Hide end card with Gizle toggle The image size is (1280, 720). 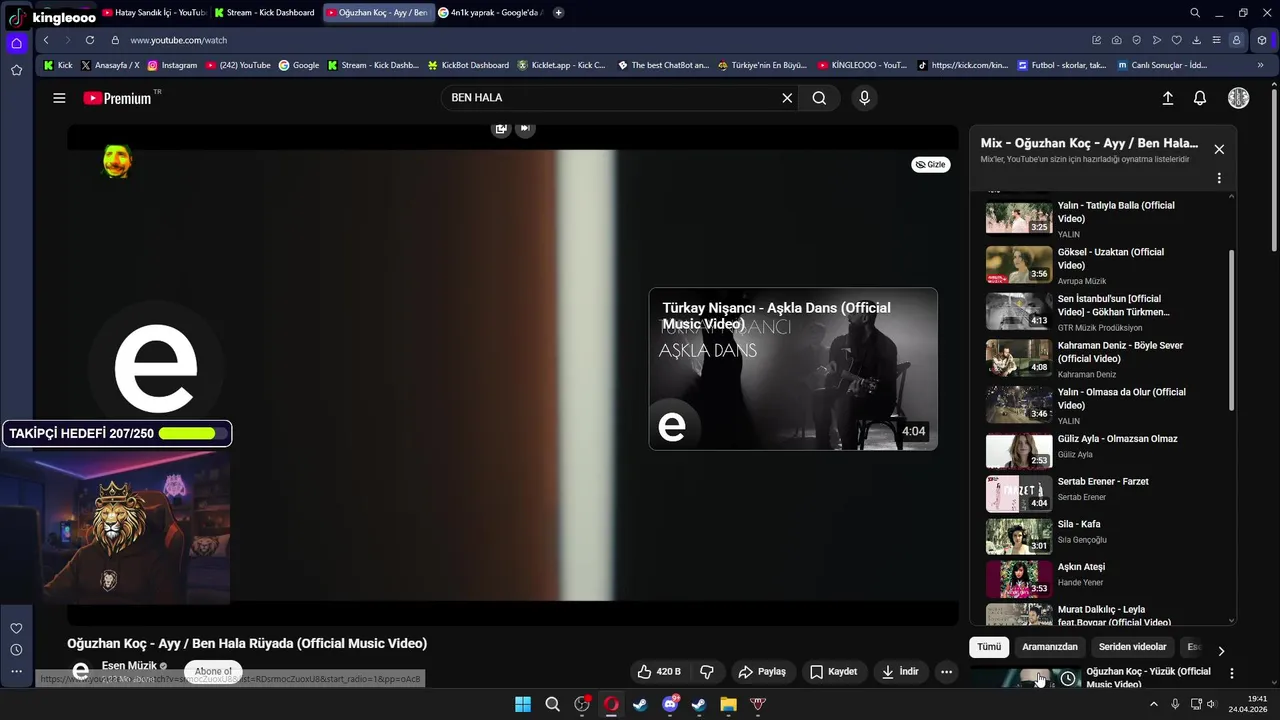coord(931,164)
